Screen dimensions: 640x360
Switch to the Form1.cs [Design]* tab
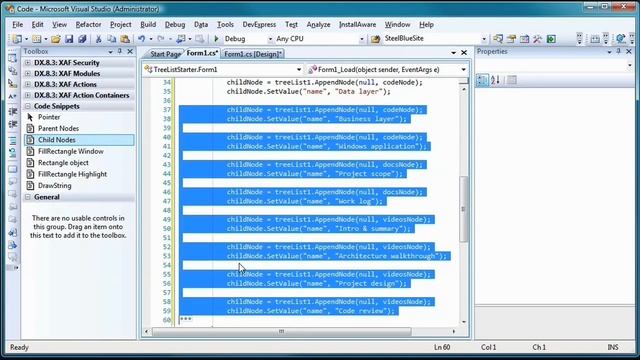click(x=253, y=54)
